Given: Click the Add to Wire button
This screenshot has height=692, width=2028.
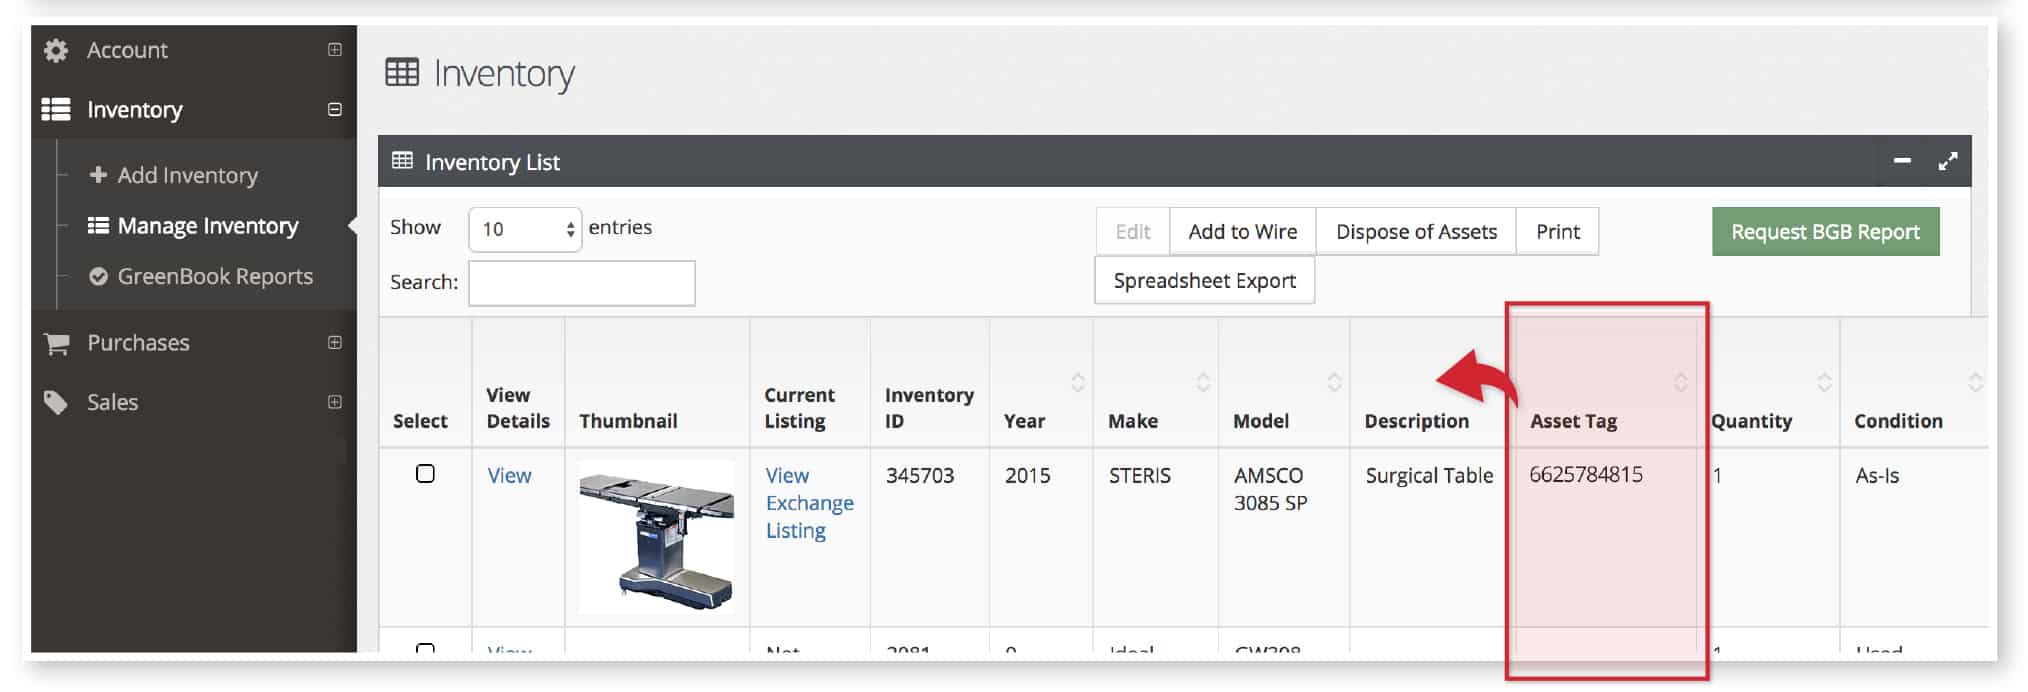Looking at the screenshot, I should 1243,232.
